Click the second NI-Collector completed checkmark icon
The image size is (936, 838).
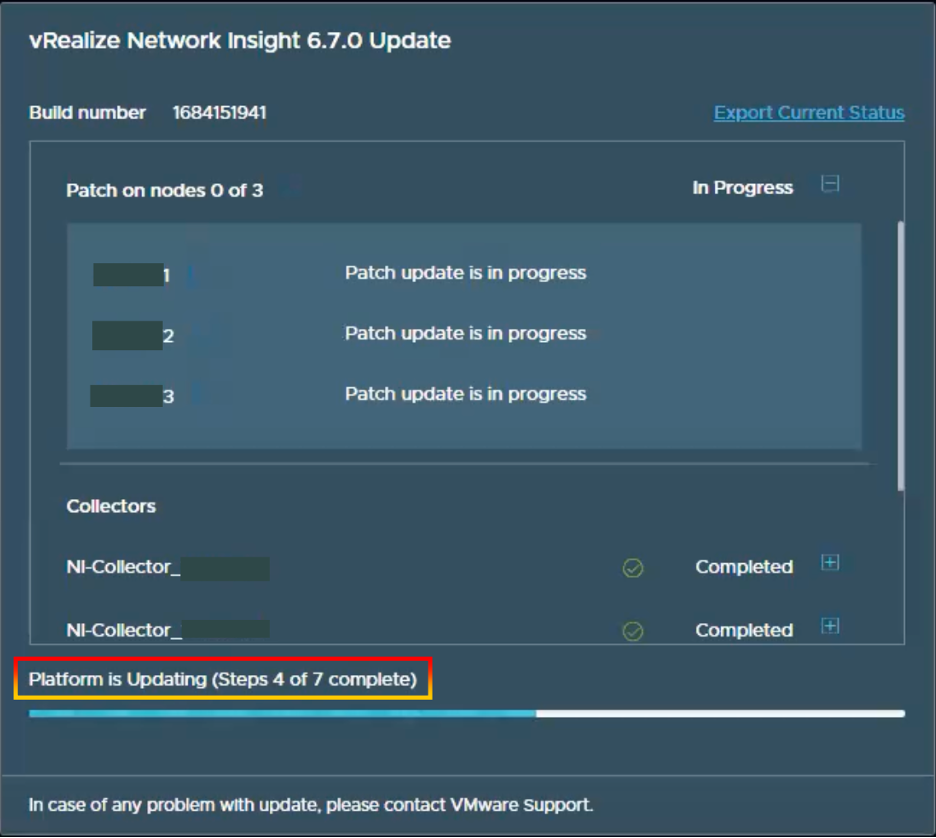633,631
